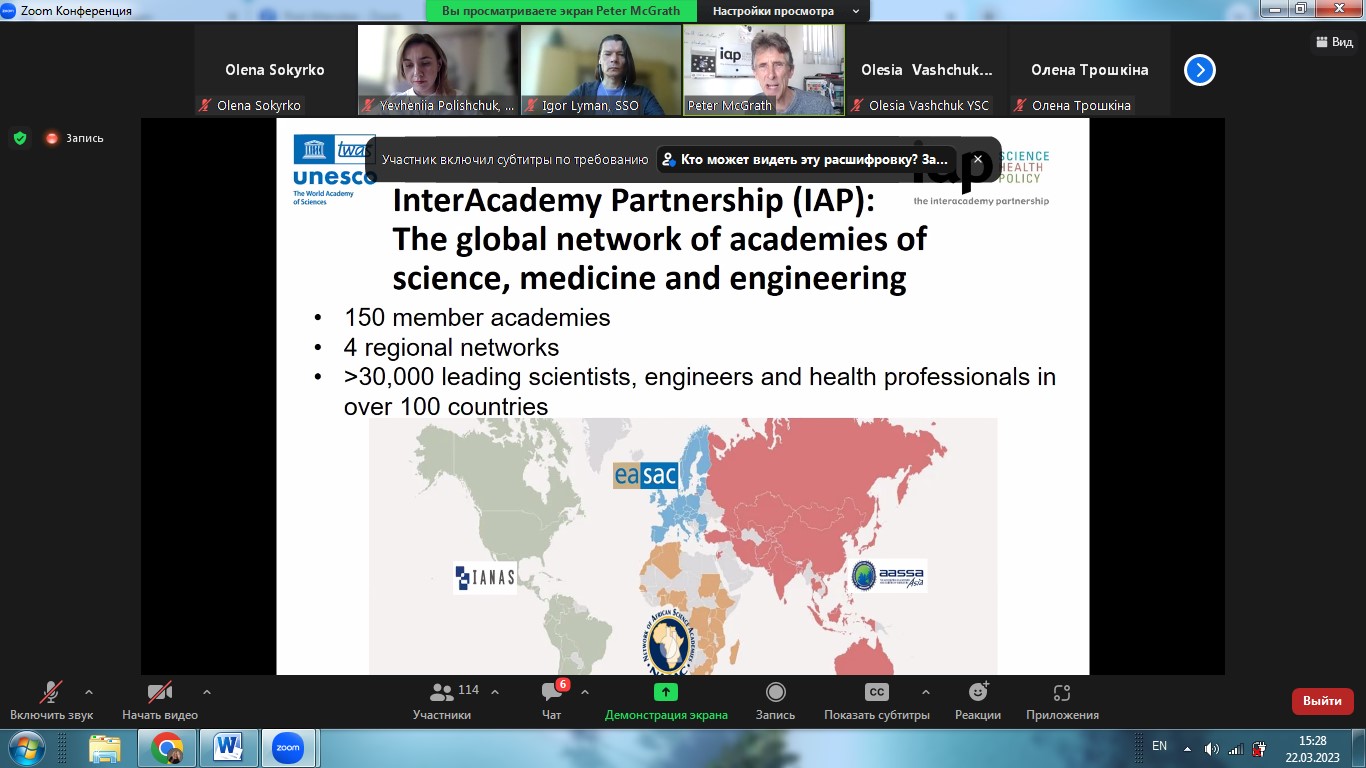
Task: Open clock showing 15:28 22.03.2023
Action: point(1312,748)
